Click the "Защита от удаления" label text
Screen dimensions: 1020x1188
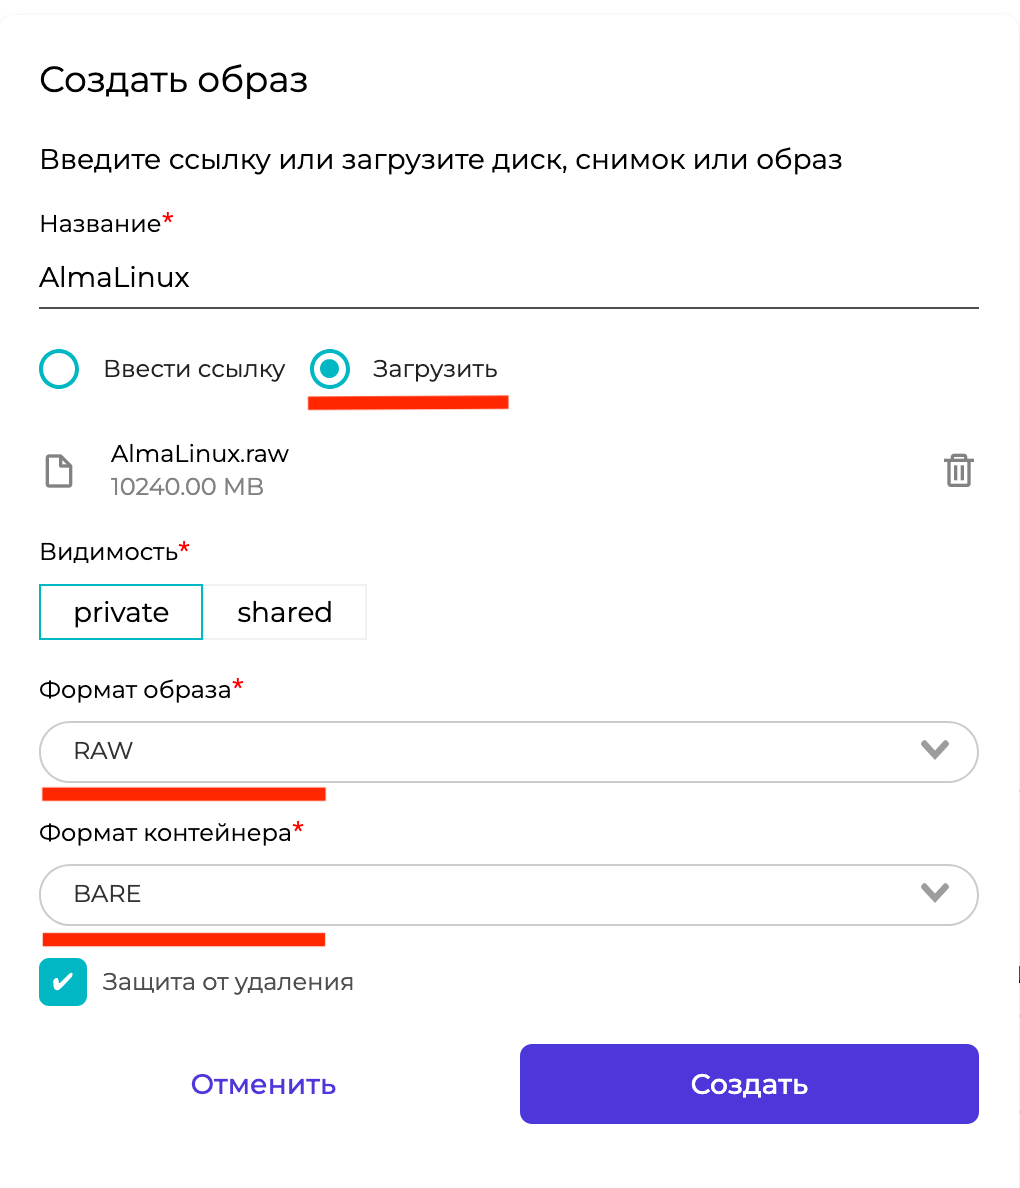click(228, 982)
